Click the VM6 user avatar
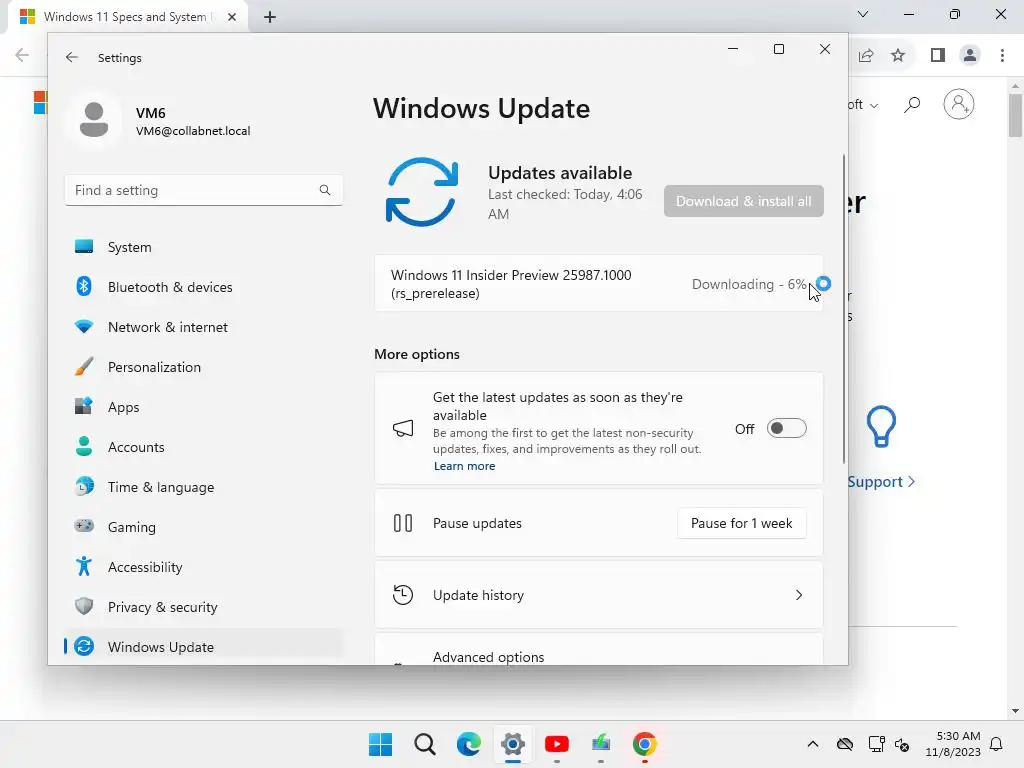Screen dimensions: 1024x768 click(94, 120)
